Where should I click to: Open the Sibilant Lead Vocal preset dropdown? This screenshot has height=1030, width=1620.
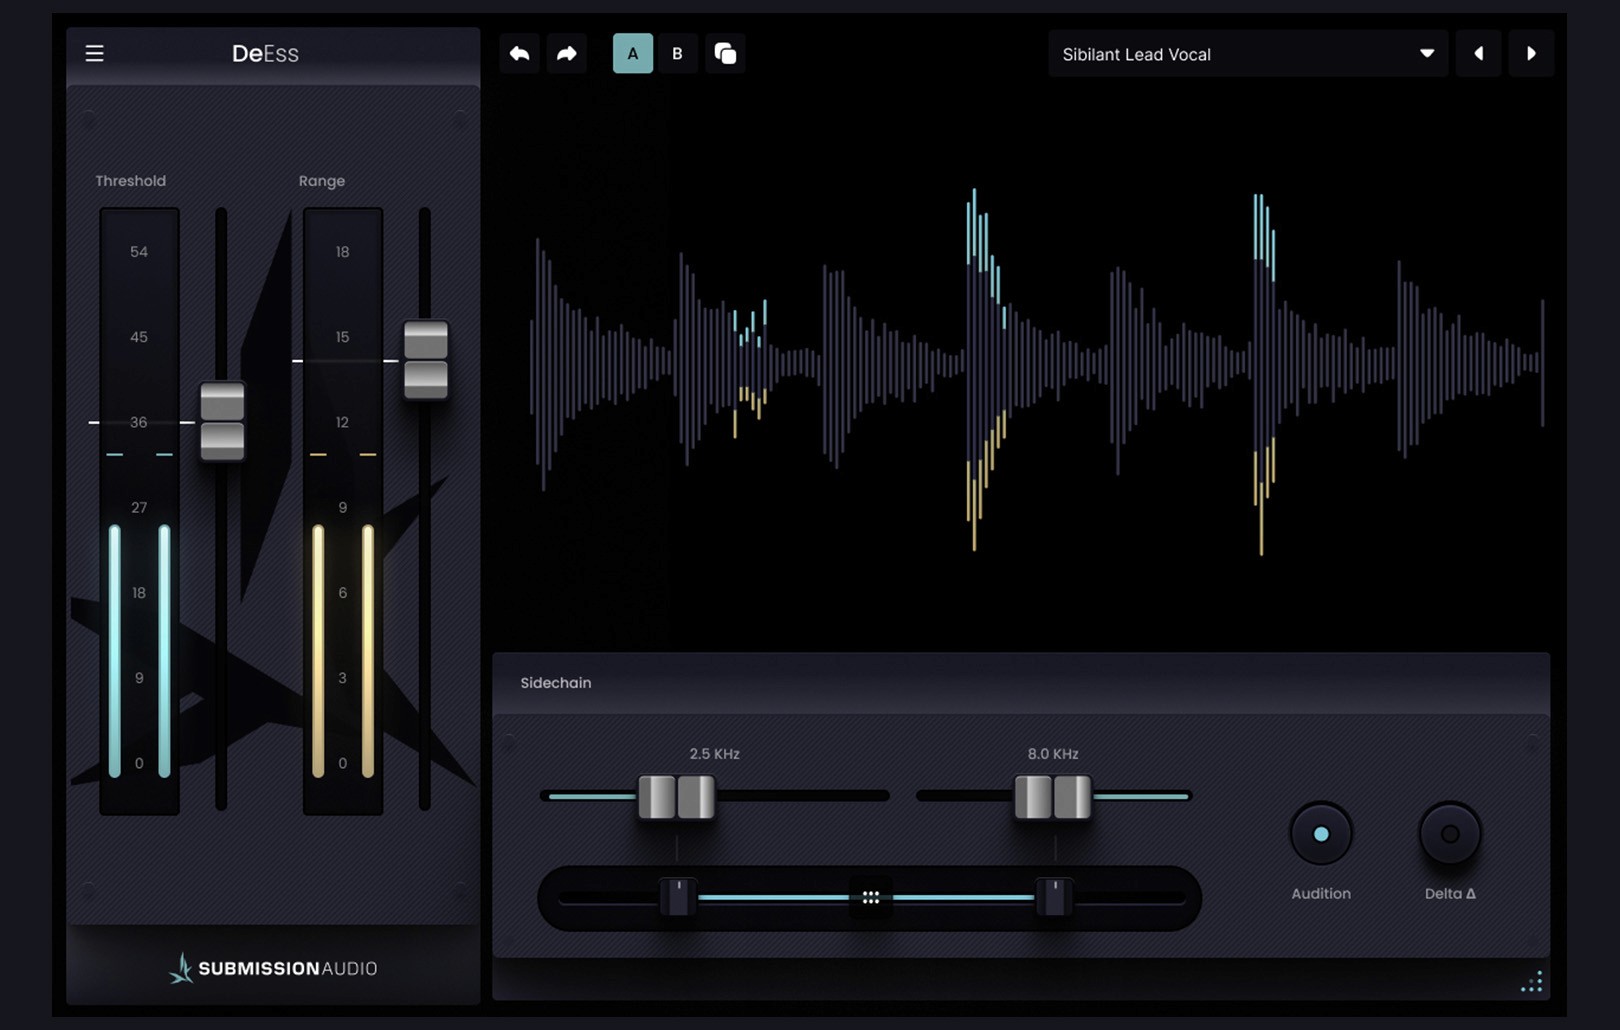click(1246, 53)
